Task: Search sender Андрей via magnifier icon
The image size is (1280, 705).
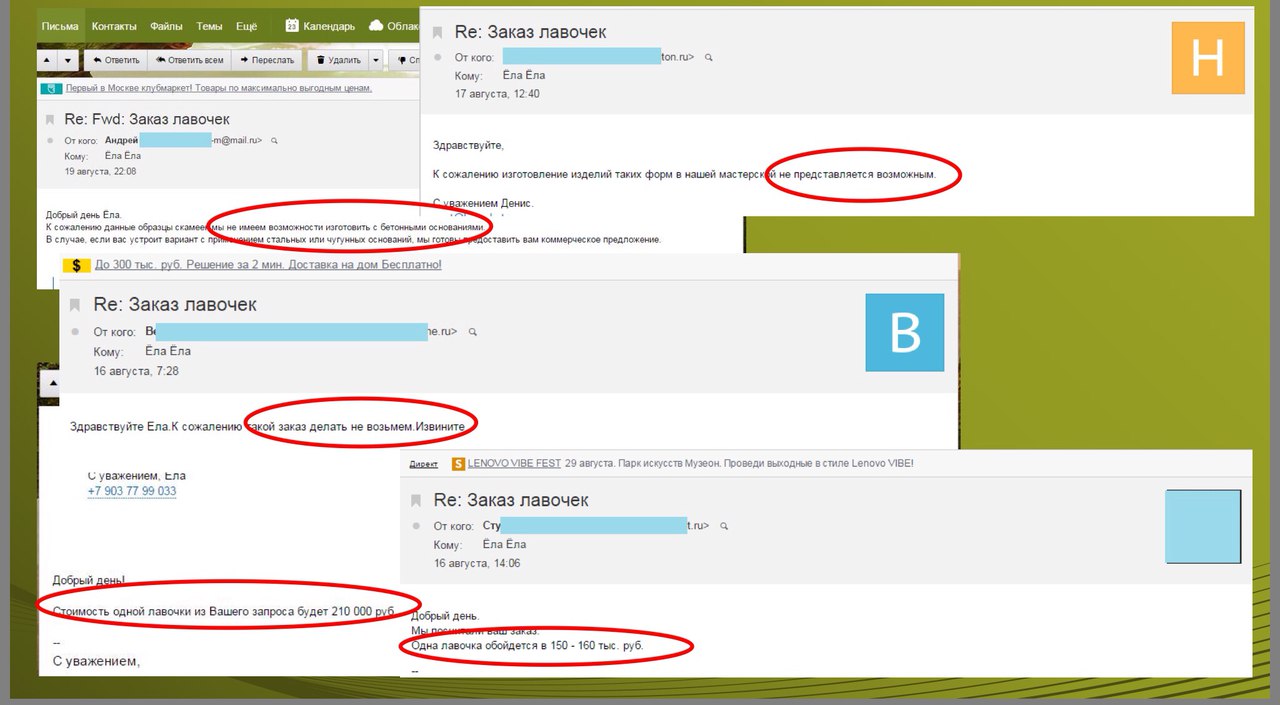Action: (274, 141)
